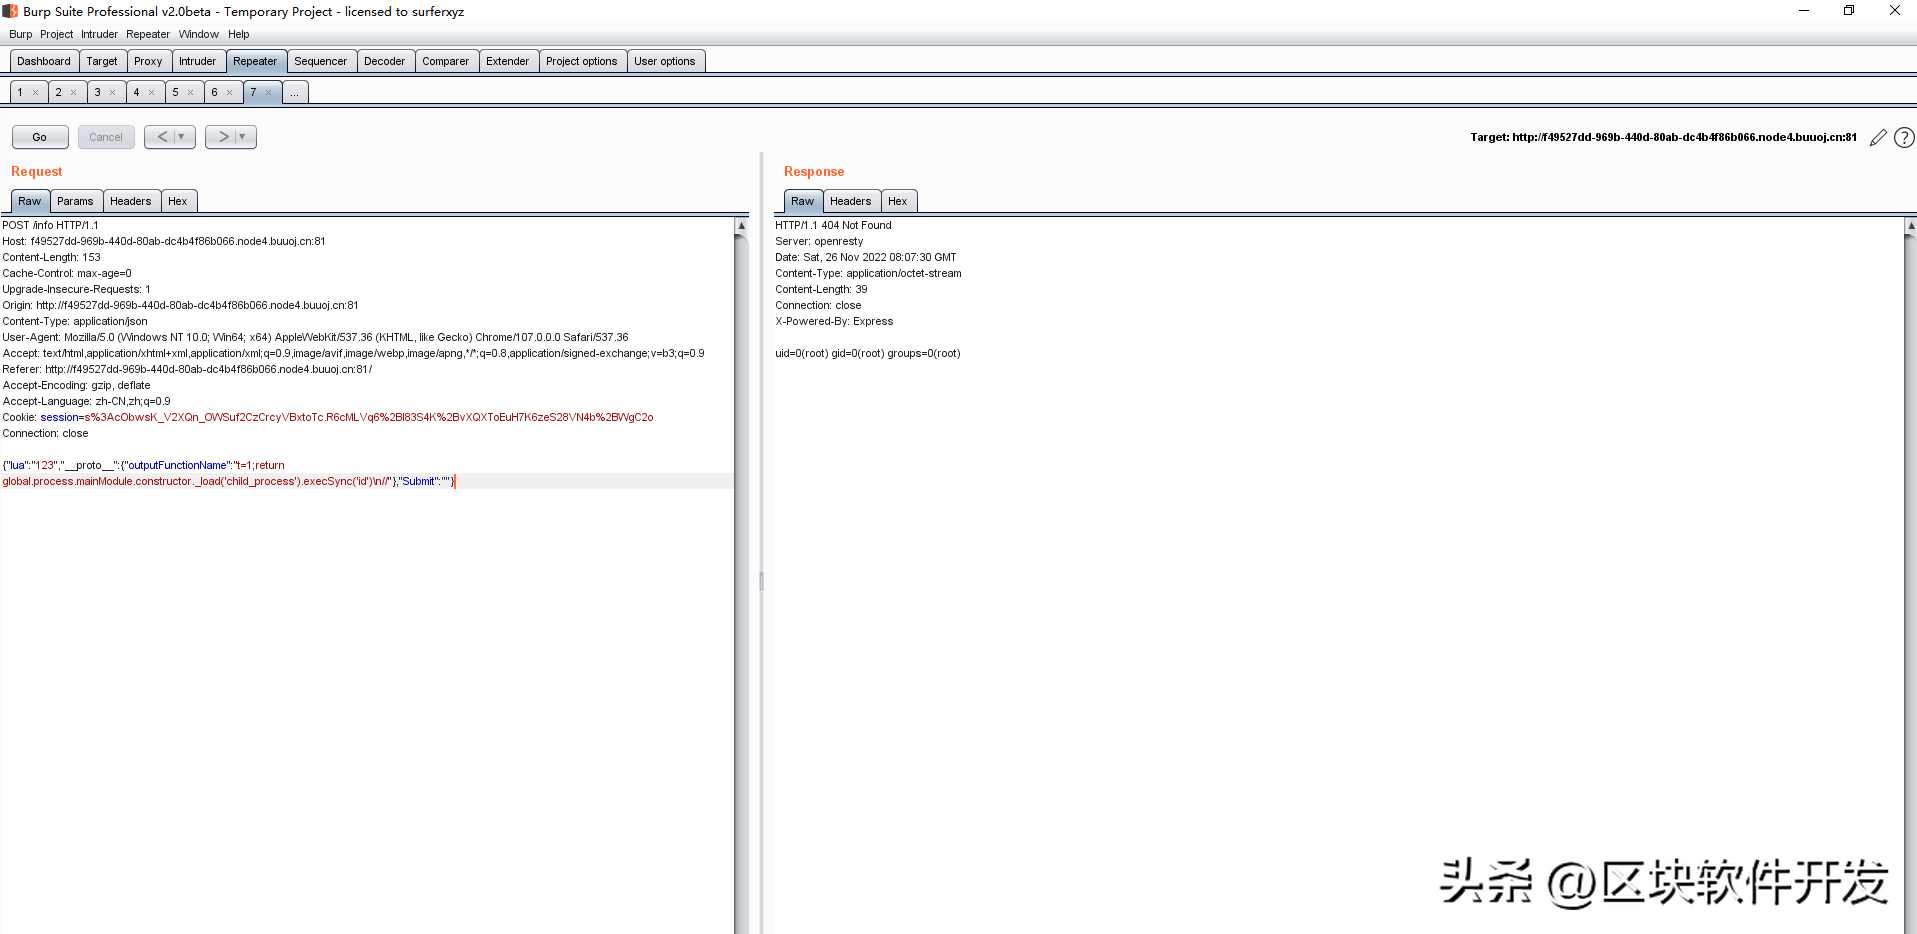This screenshot has height=934, width=1917.
Task: Show Request Headers view
Action: [131, 201]
